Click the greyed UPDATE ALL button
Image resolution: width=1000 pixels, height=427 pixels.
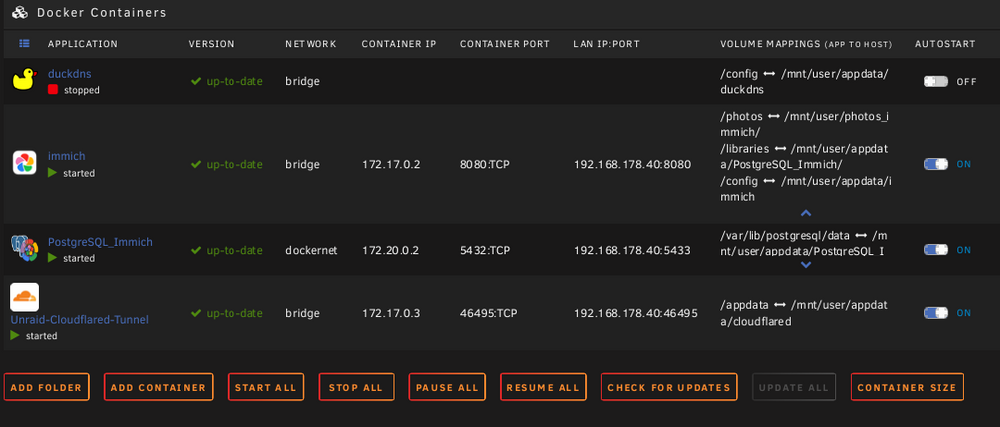pyautogui.click(x=793, y=387)
